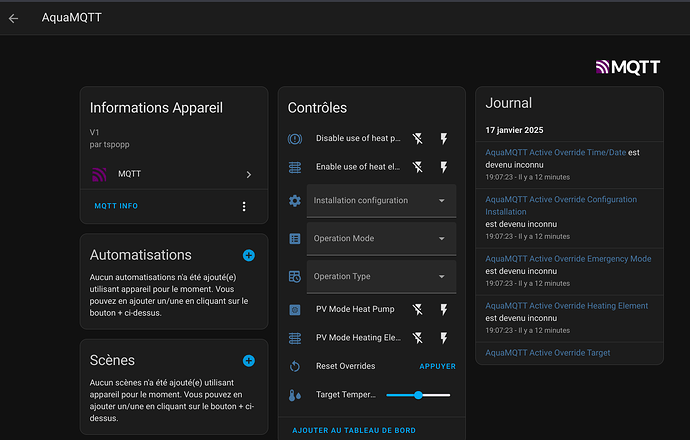690x440 pixels.
Task: Add a new scene with plus icon
Action: click(249, 361)
